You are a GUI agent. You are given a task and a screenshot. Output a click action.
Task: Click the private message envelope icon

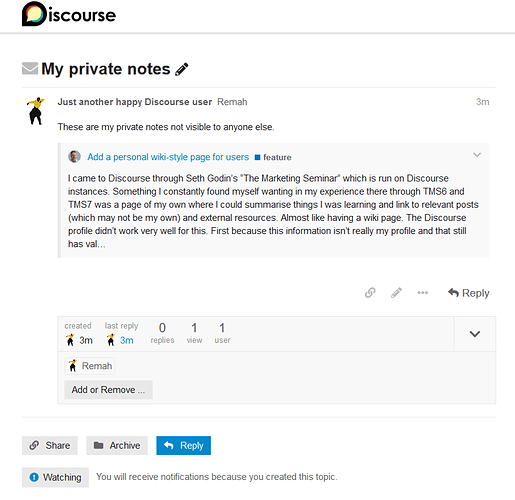[30, 69]
